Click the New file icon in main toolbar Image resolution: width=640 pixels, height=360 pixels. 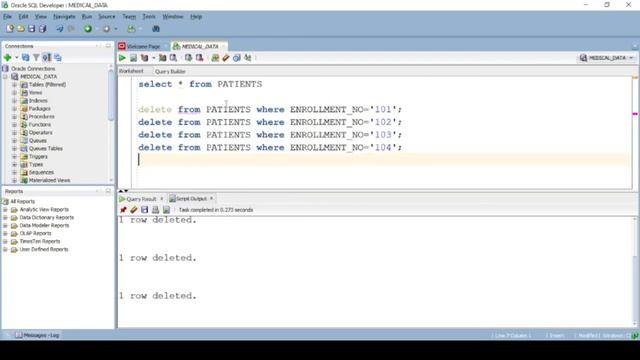(x=10, y=29)
